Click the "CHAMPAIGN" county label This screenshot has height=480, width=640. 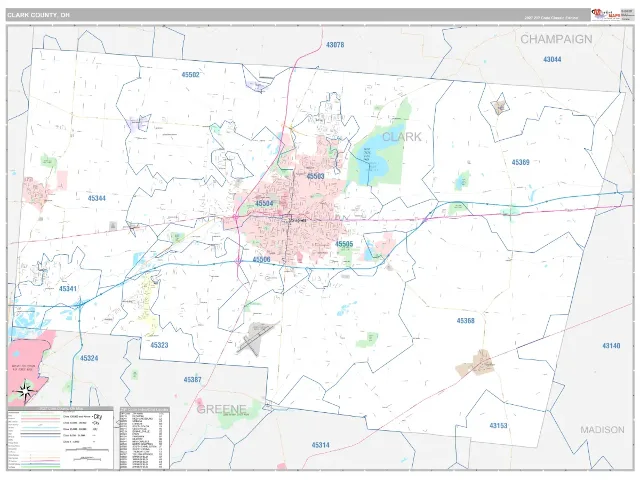556,39
